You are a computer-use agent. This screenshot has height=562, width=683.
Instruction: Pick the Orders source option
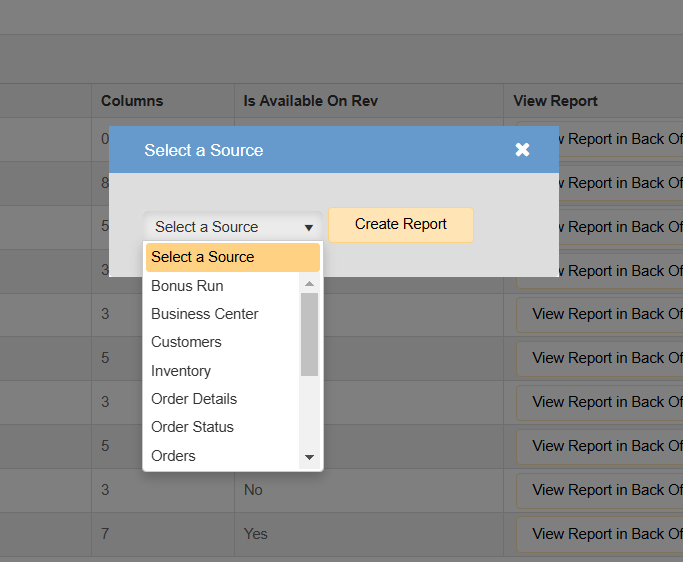coord(173,456)
